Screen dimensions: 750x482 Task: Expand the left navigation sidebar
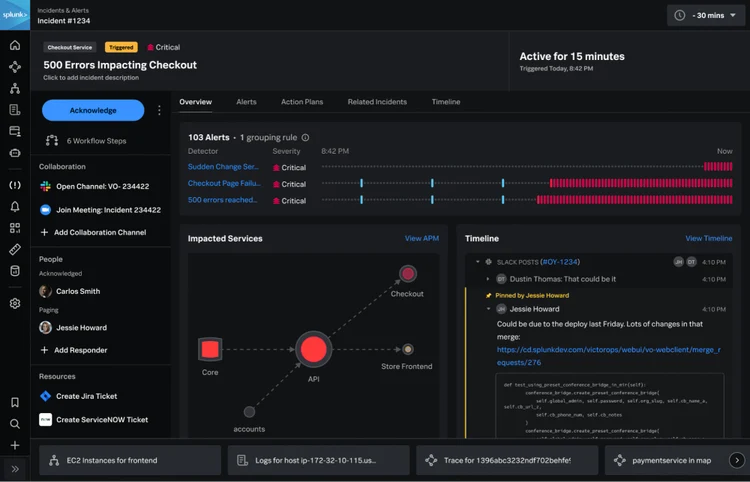(15, 468)
